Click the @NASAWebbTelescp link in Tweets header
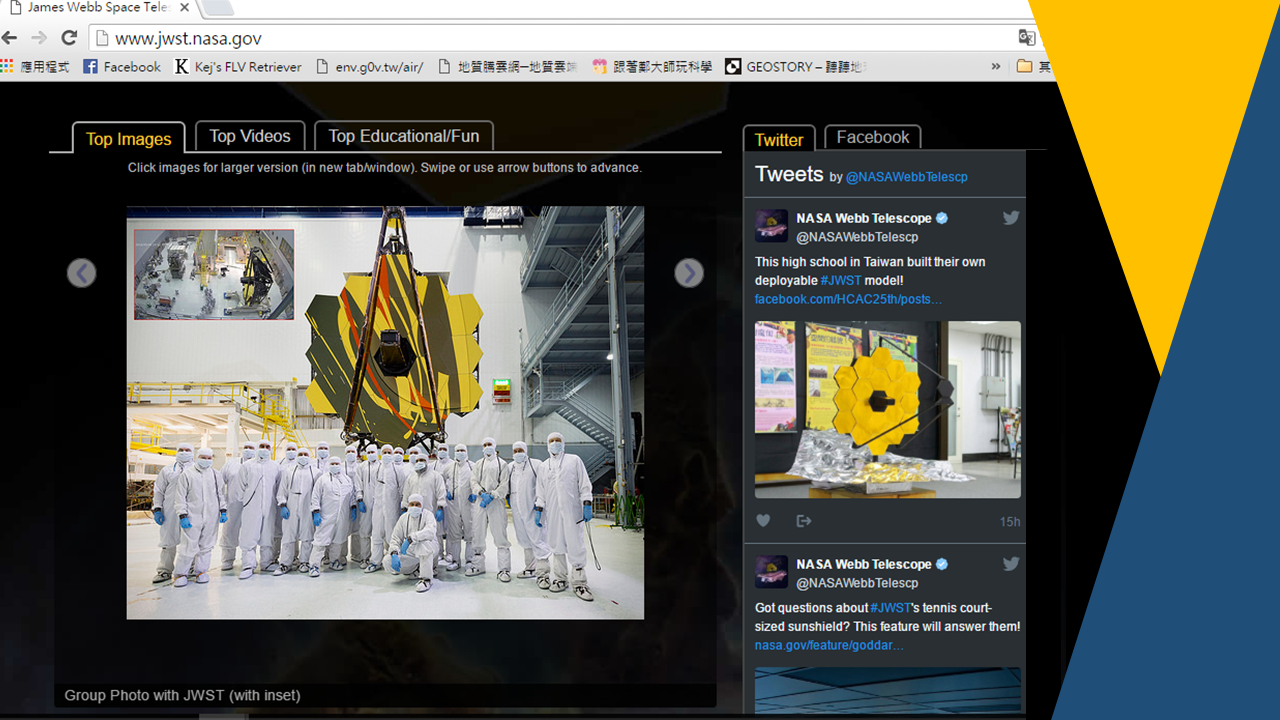1280x720 pixels. 907,177
